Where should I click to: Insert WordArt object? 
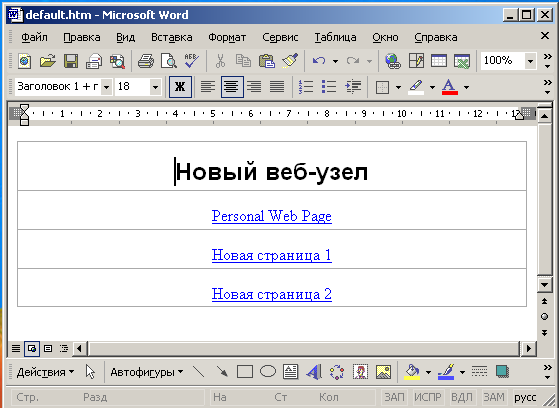coord(314,372)
